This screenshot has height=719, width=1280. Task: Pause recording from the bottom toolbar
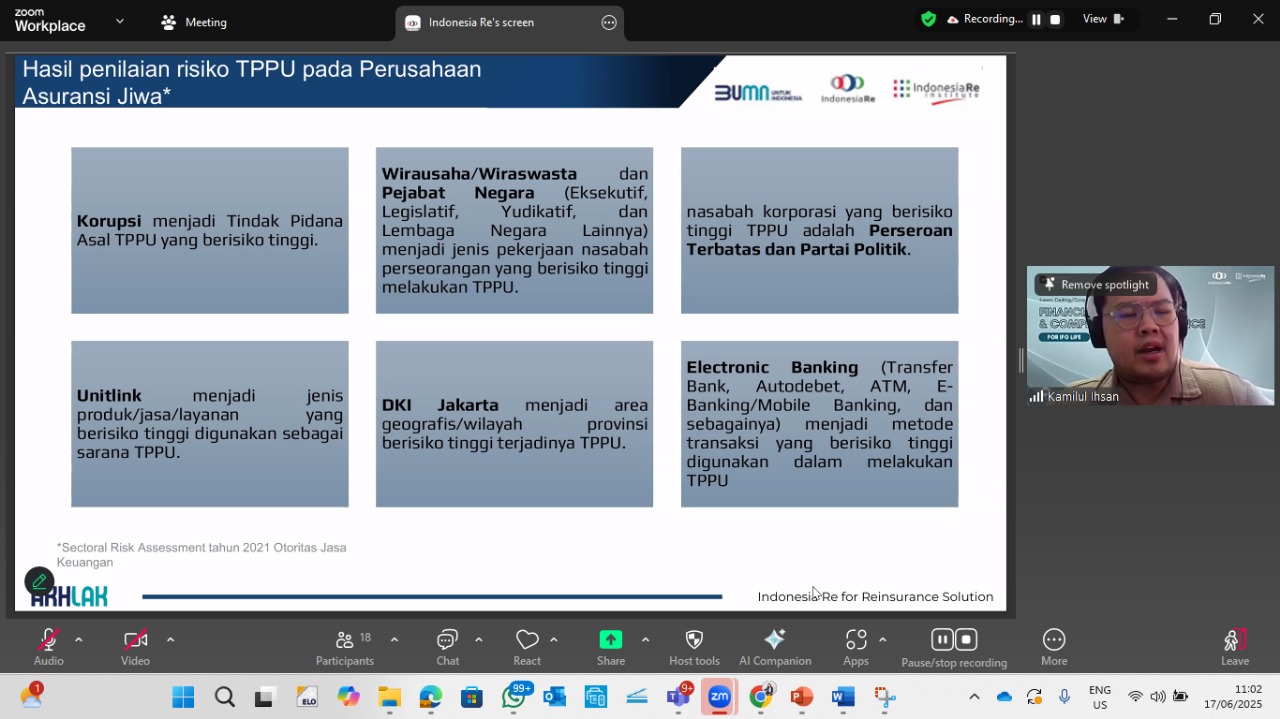[x=942, y=639]
